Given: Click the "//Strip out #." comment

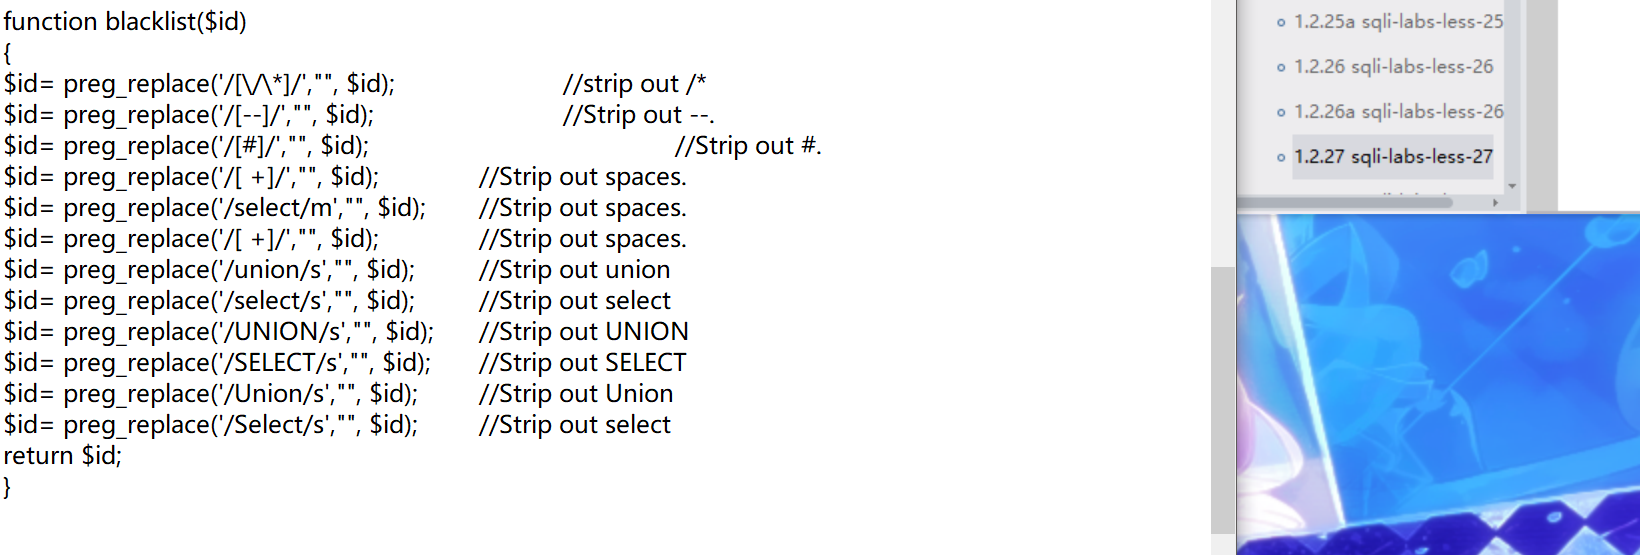Looking at the screenshot, I should pos(748,146).
